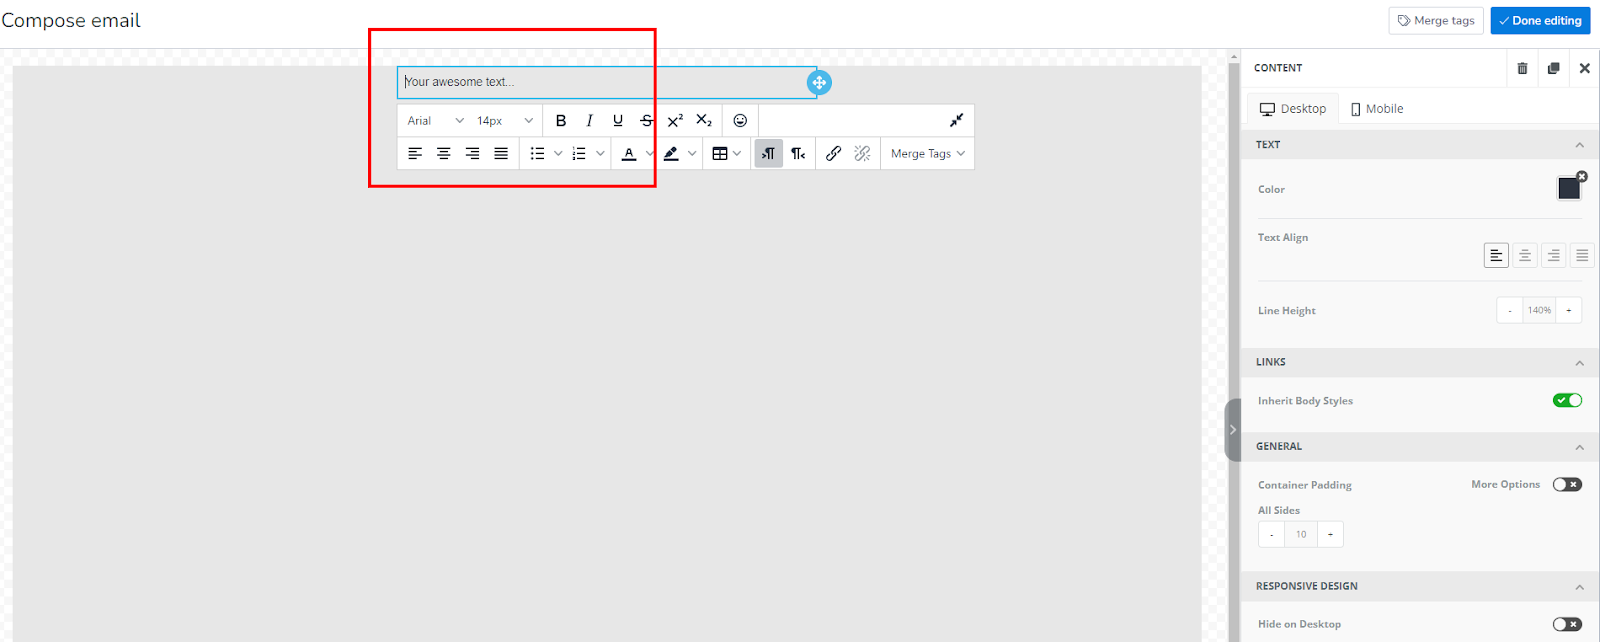
Task: Insert a table icon
Action: point(720,154)
